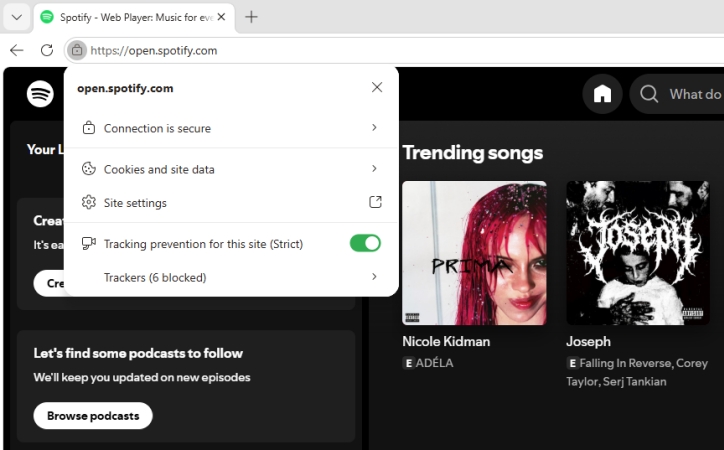Click the Spotify logo

pos(40,94)
